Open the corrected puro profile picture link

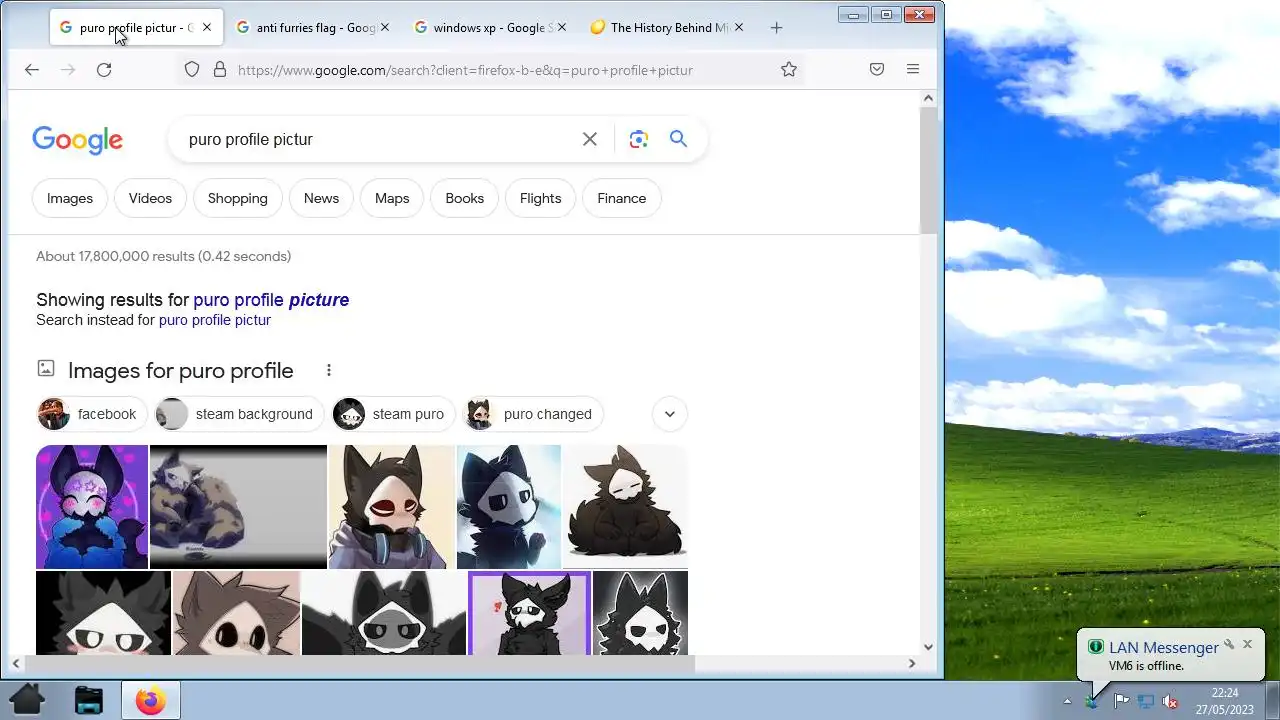tap(271, 300)
